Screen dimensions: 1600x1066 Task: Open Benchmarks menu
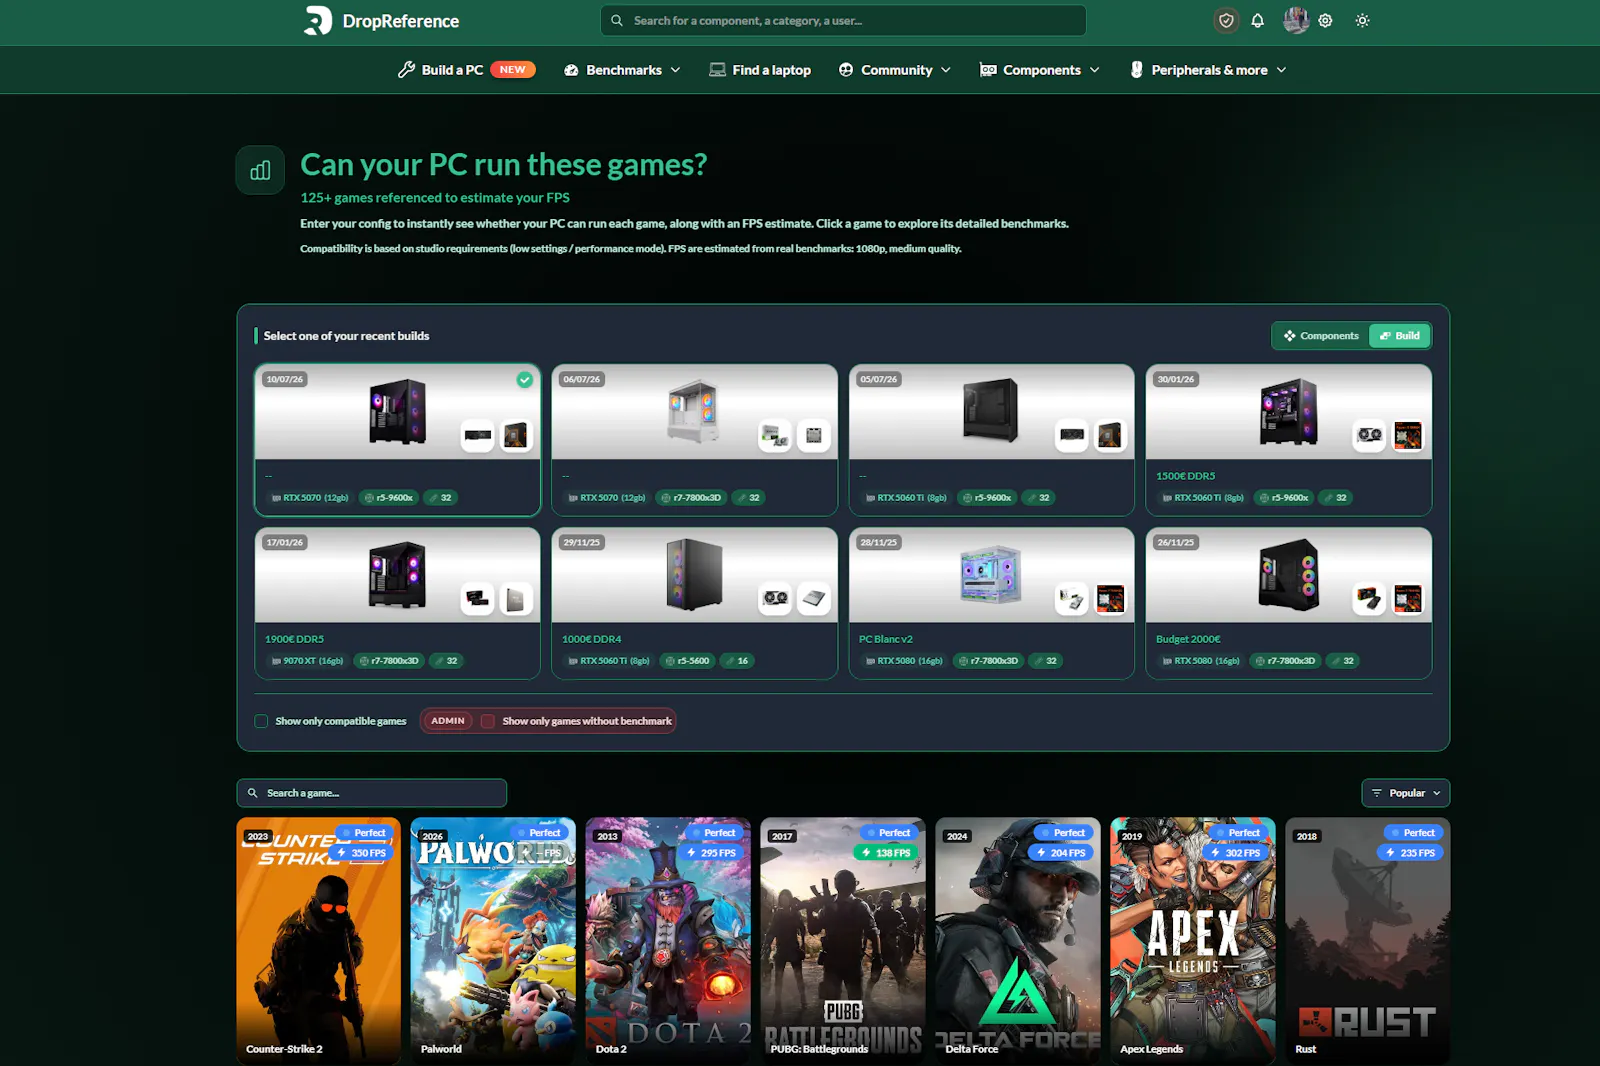624,70
